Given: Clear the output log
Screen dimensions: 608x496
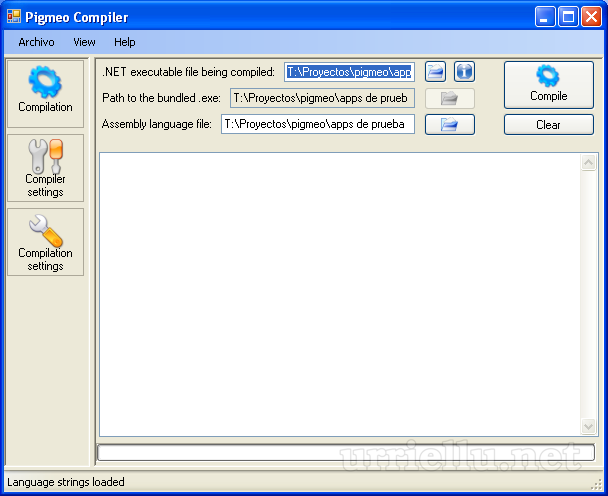Looking at the screenshot, I should point(549,124).
